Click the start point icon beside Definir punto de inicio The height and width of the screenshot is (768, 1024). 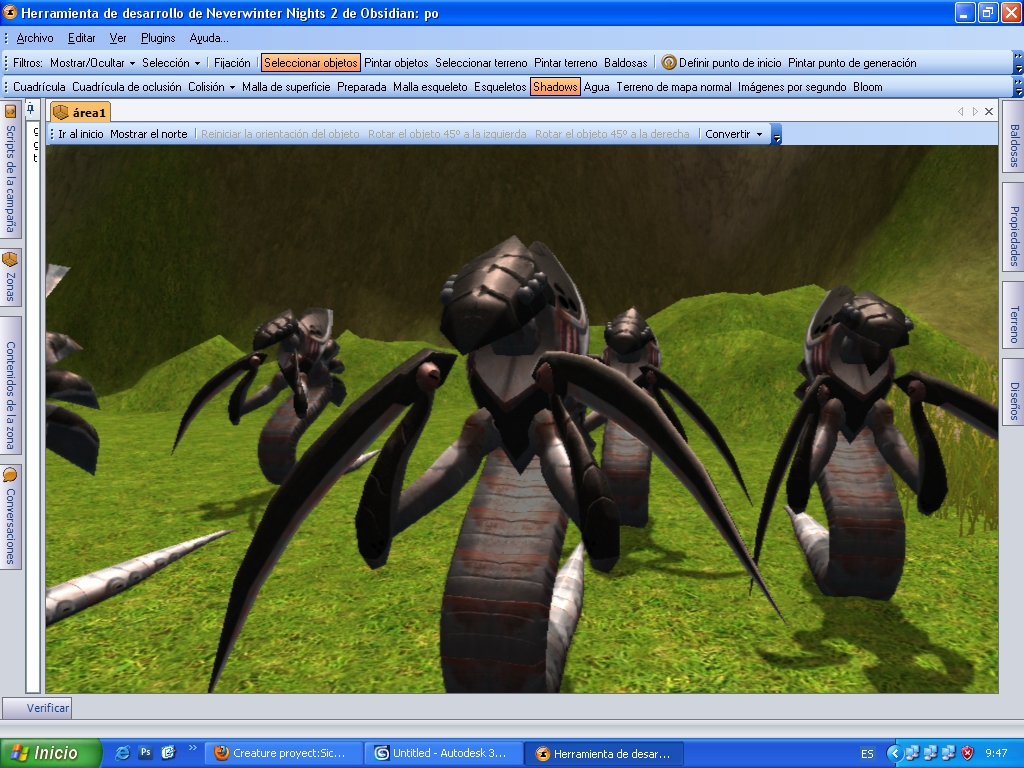pyautogui.click(x=669, y=63)
